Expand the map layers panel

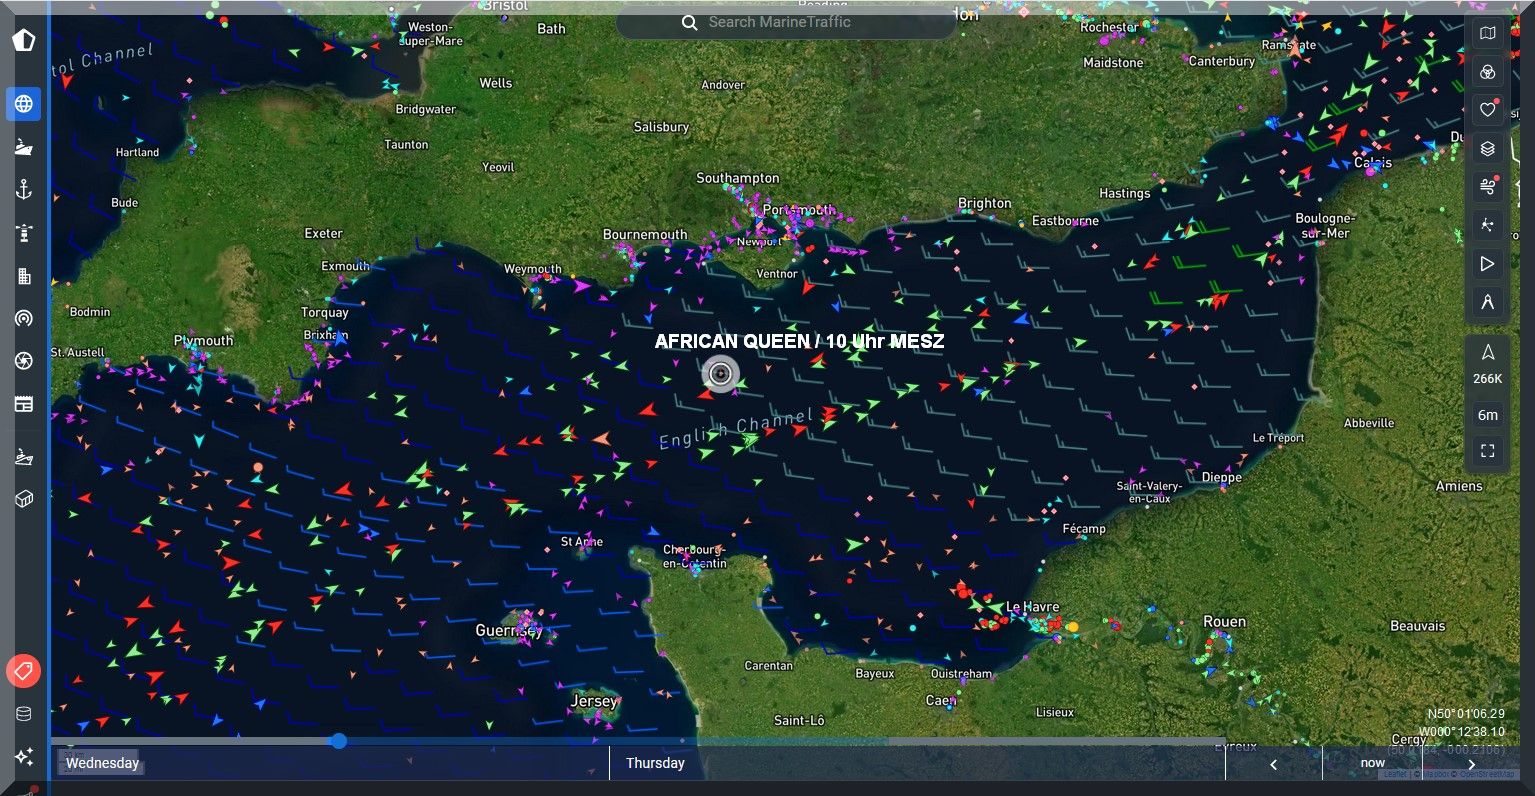pos(1487,149)
